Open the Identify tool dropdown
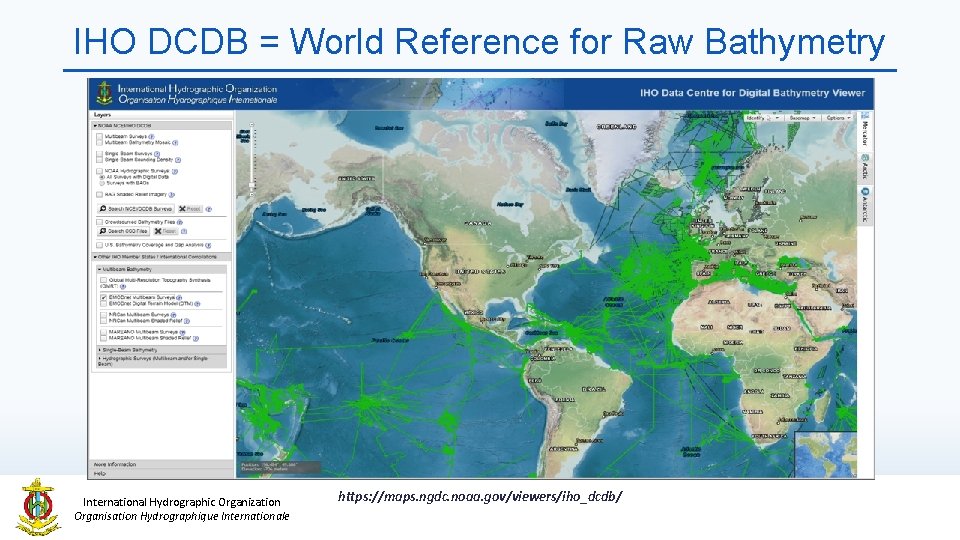 [763, 118]
